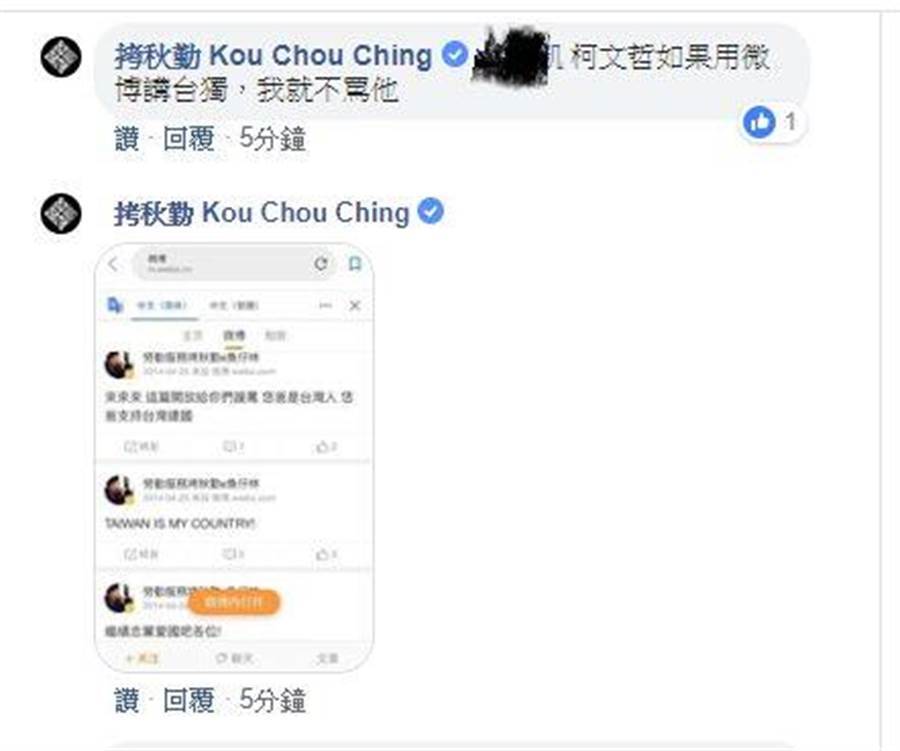Click the TAIWAN IS MY COUNTRY post in the image
This screenshot has width=900, height=751.
(180, 523)
